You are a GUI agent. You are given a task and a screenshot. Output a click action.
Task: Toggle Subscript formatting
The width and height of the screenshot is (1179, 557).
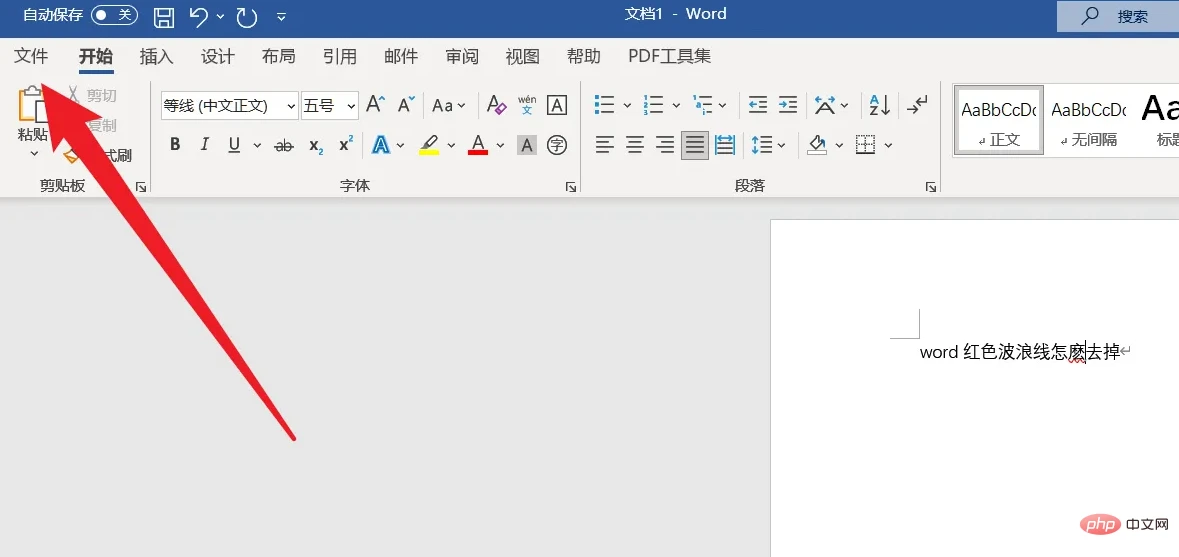tap(316, 145)
